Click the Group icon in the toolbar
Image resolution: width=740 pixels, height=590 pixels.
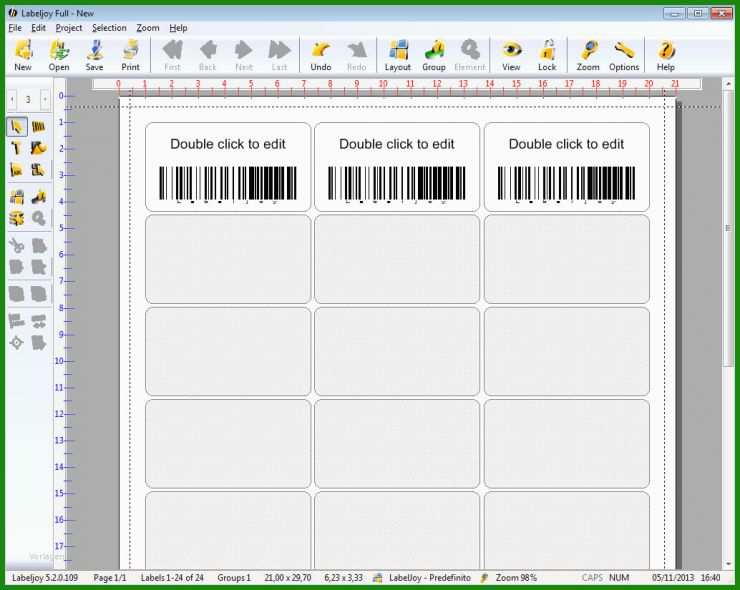tap(433, 55)
